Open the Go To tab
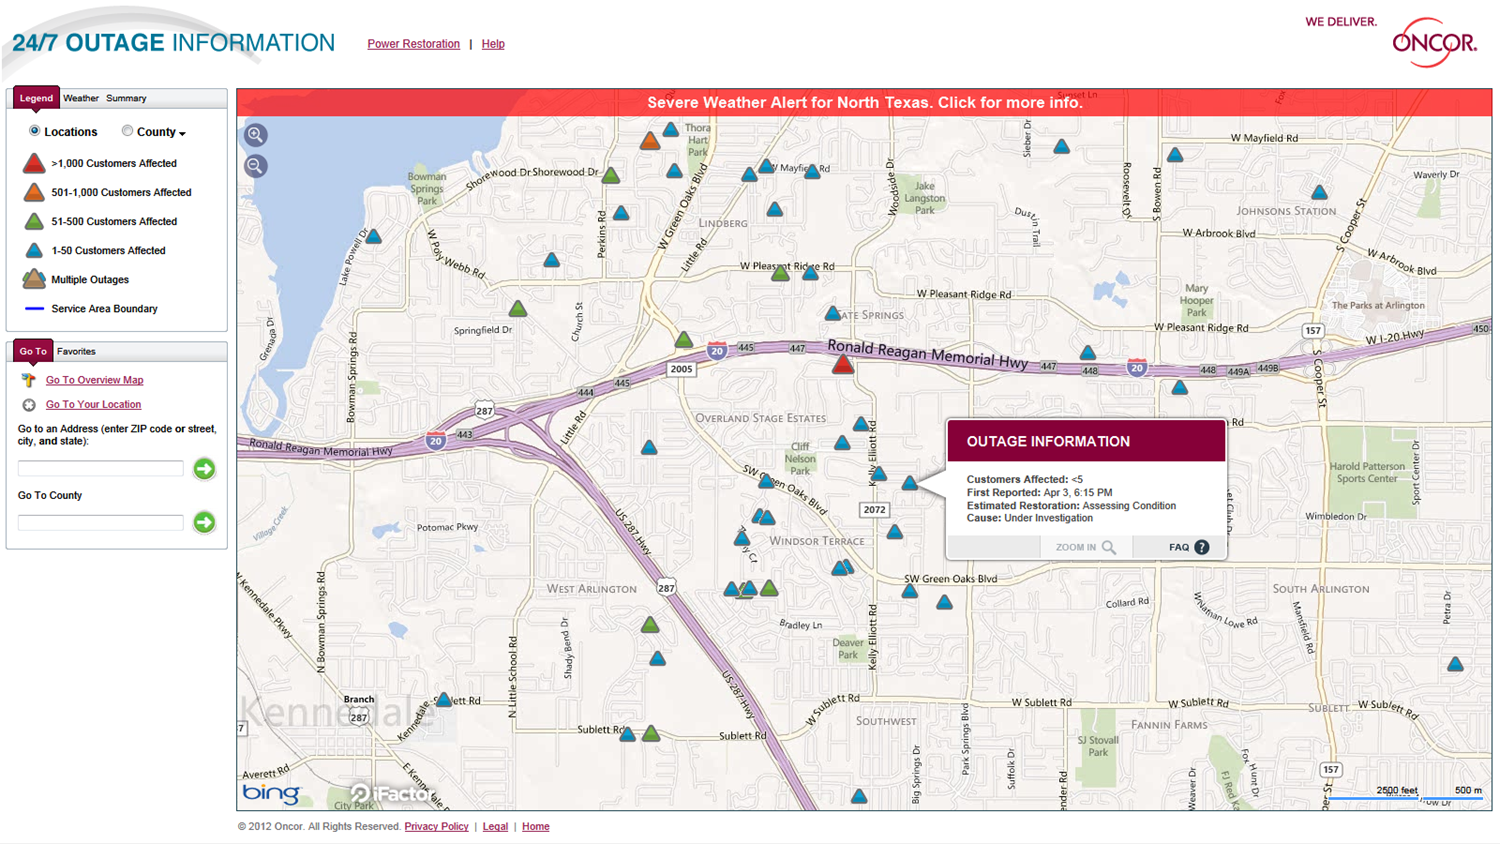This screenshot has height=844, width=1500. coord(33,351)
